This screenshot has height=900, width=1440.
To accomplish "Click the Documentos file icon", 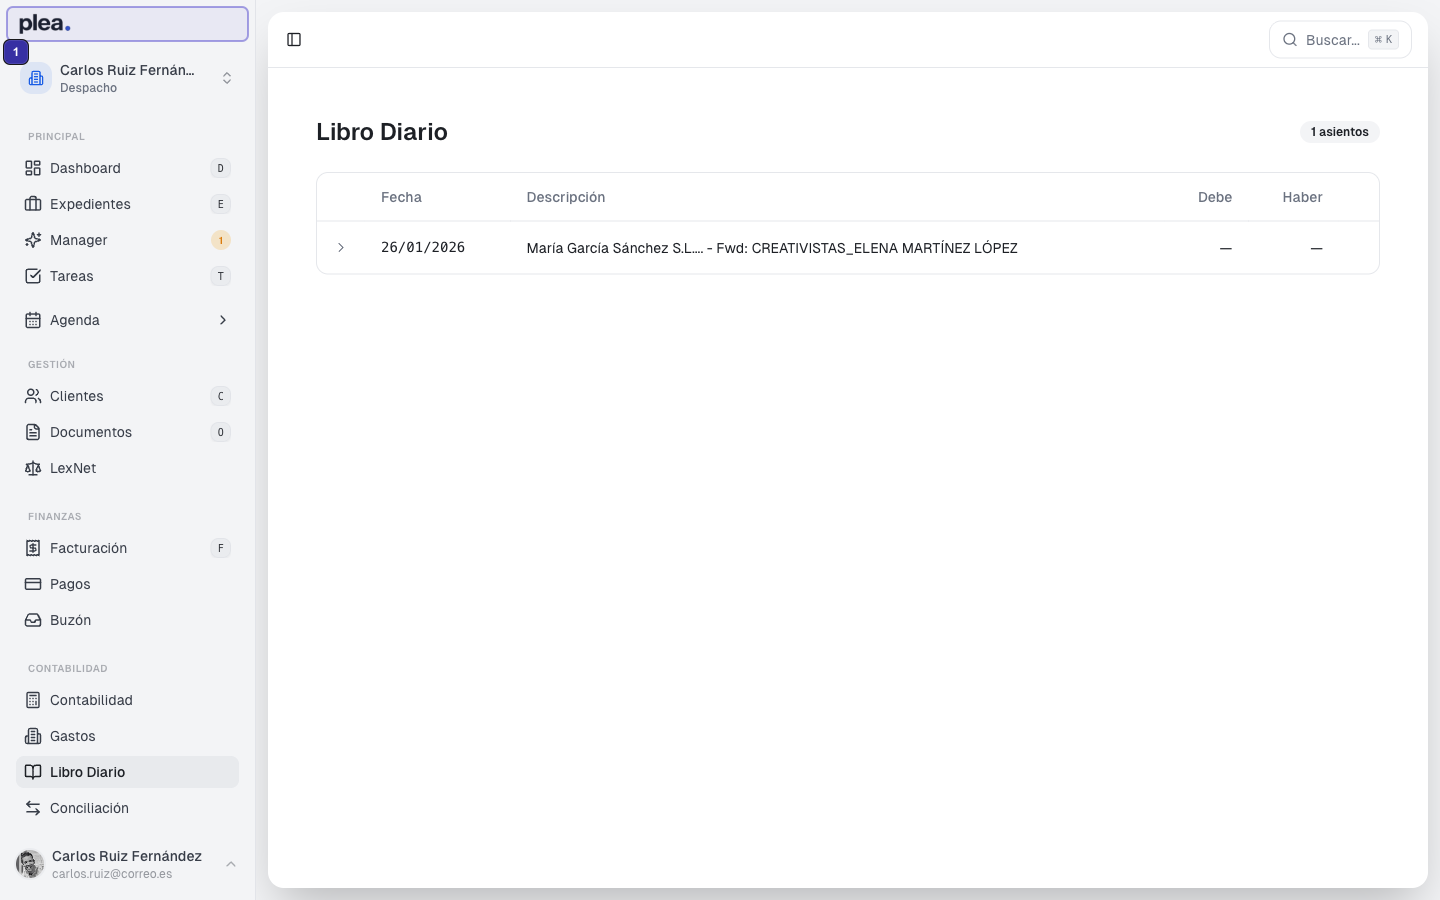I will 33,432.
